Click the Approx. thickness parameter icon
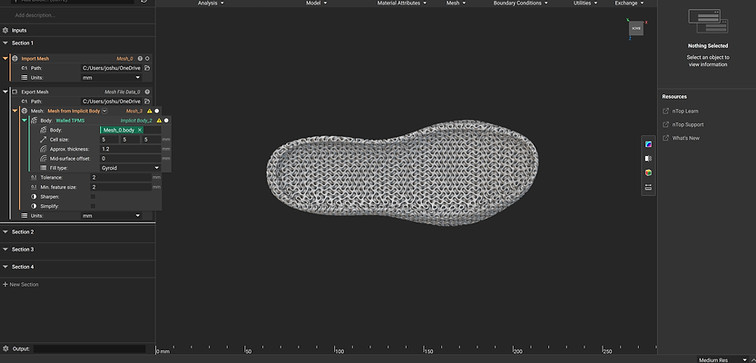 (x=43, y=149)
